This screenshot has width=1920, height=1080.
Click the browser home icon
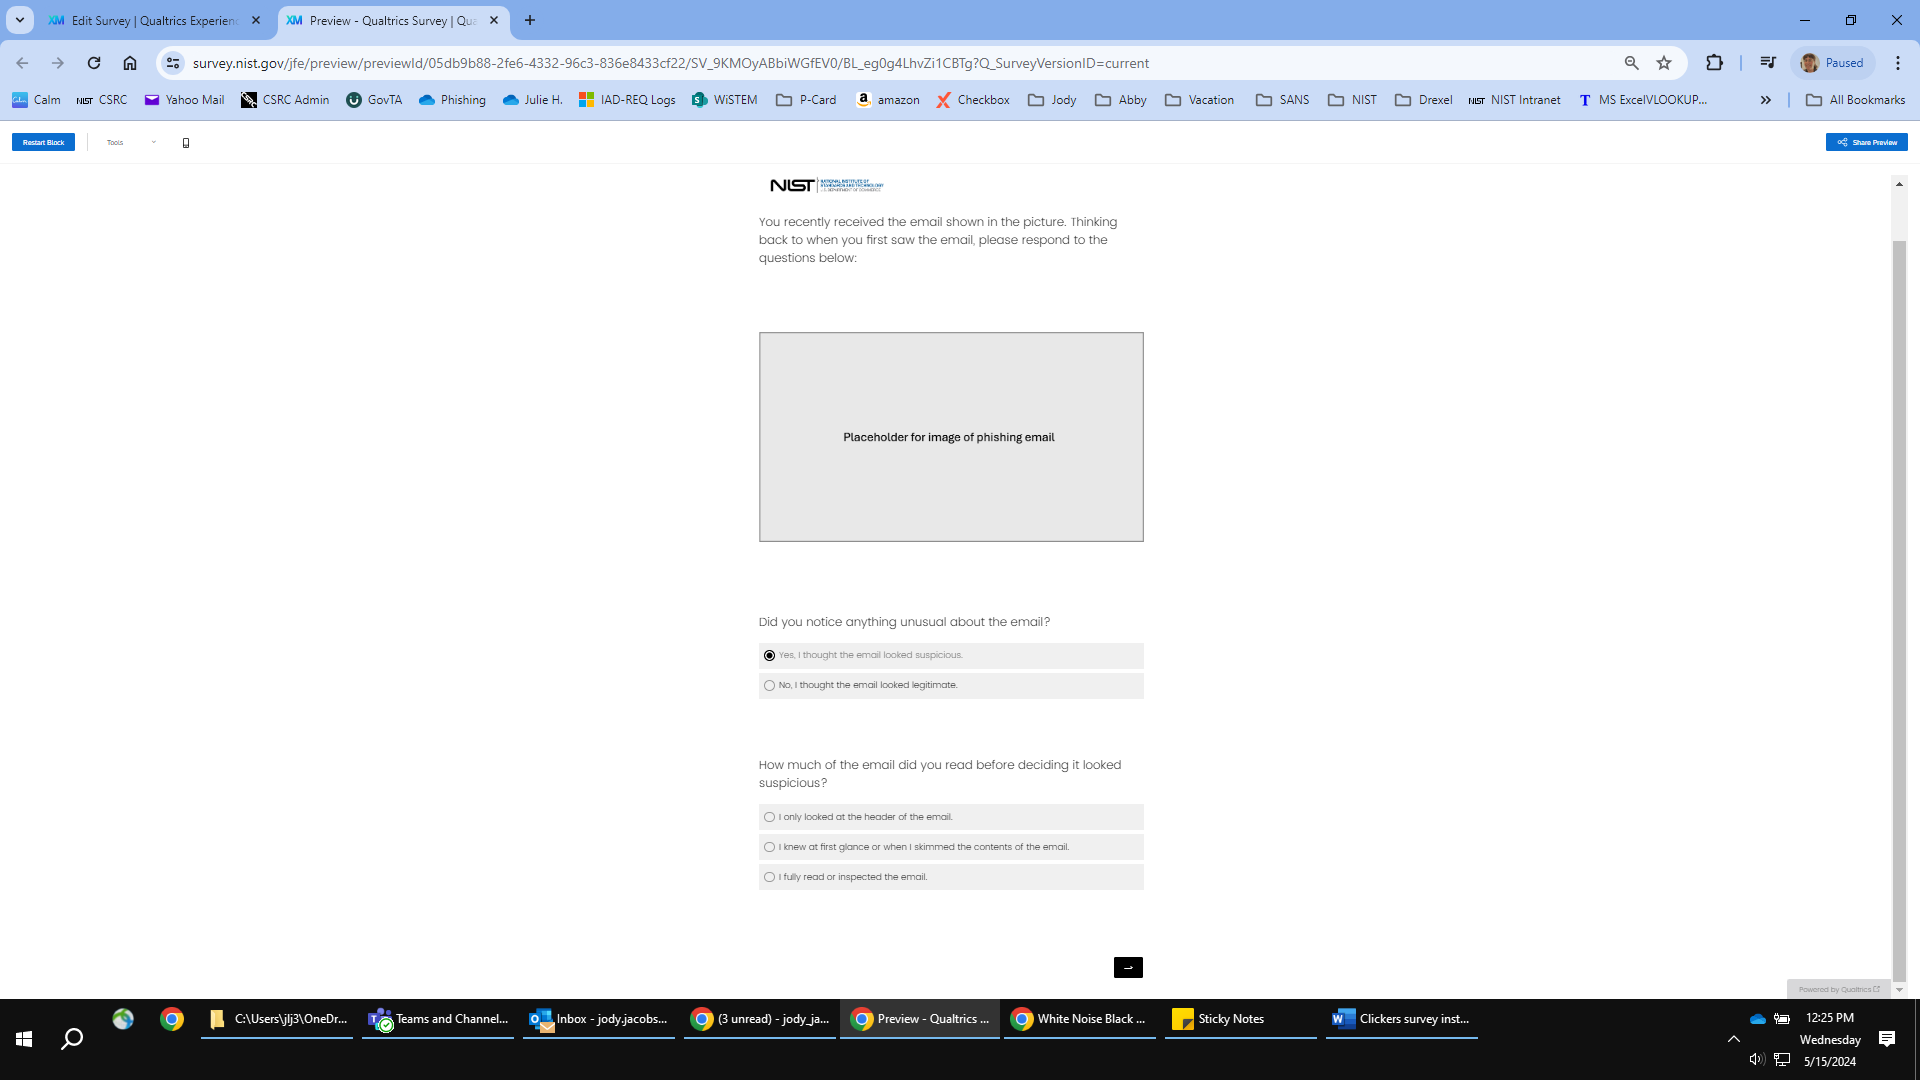pos(130,63)
